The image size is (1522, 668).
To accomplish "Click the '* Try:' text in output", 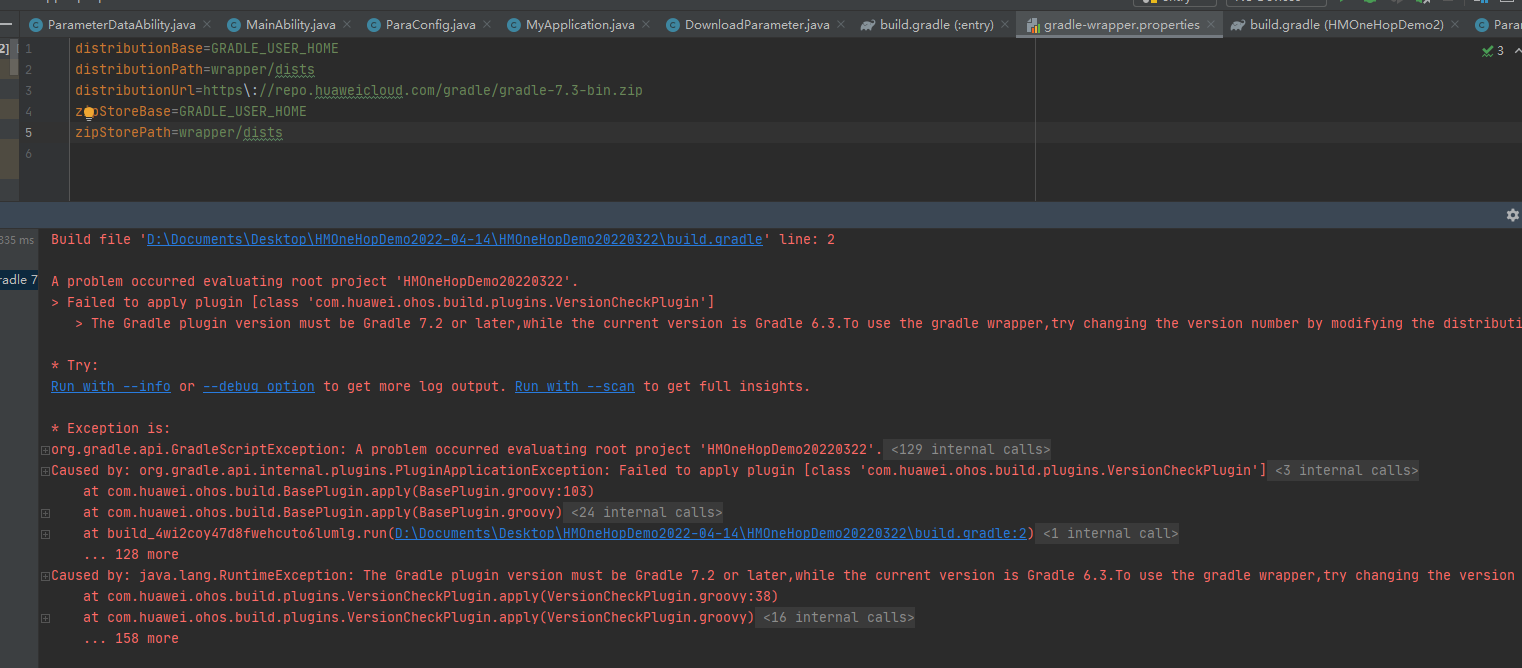I will tap(75, 366).
